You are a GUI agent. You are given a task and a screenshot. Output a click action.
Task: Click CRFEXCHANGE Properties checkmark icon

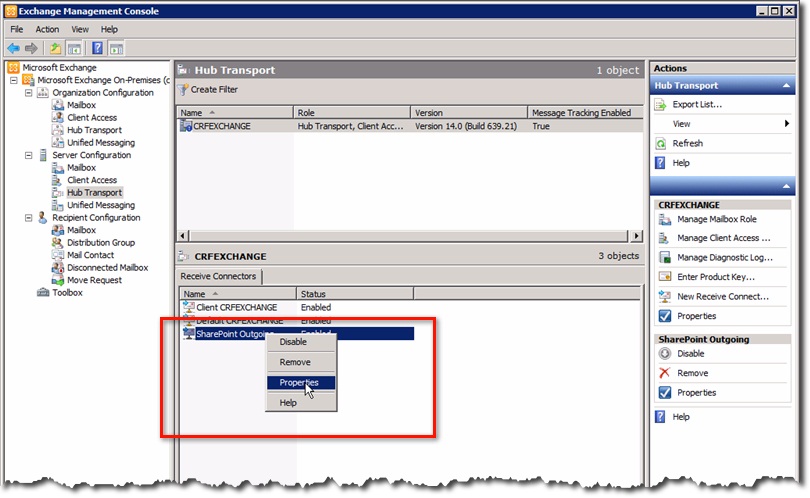(x=665, y=316)
